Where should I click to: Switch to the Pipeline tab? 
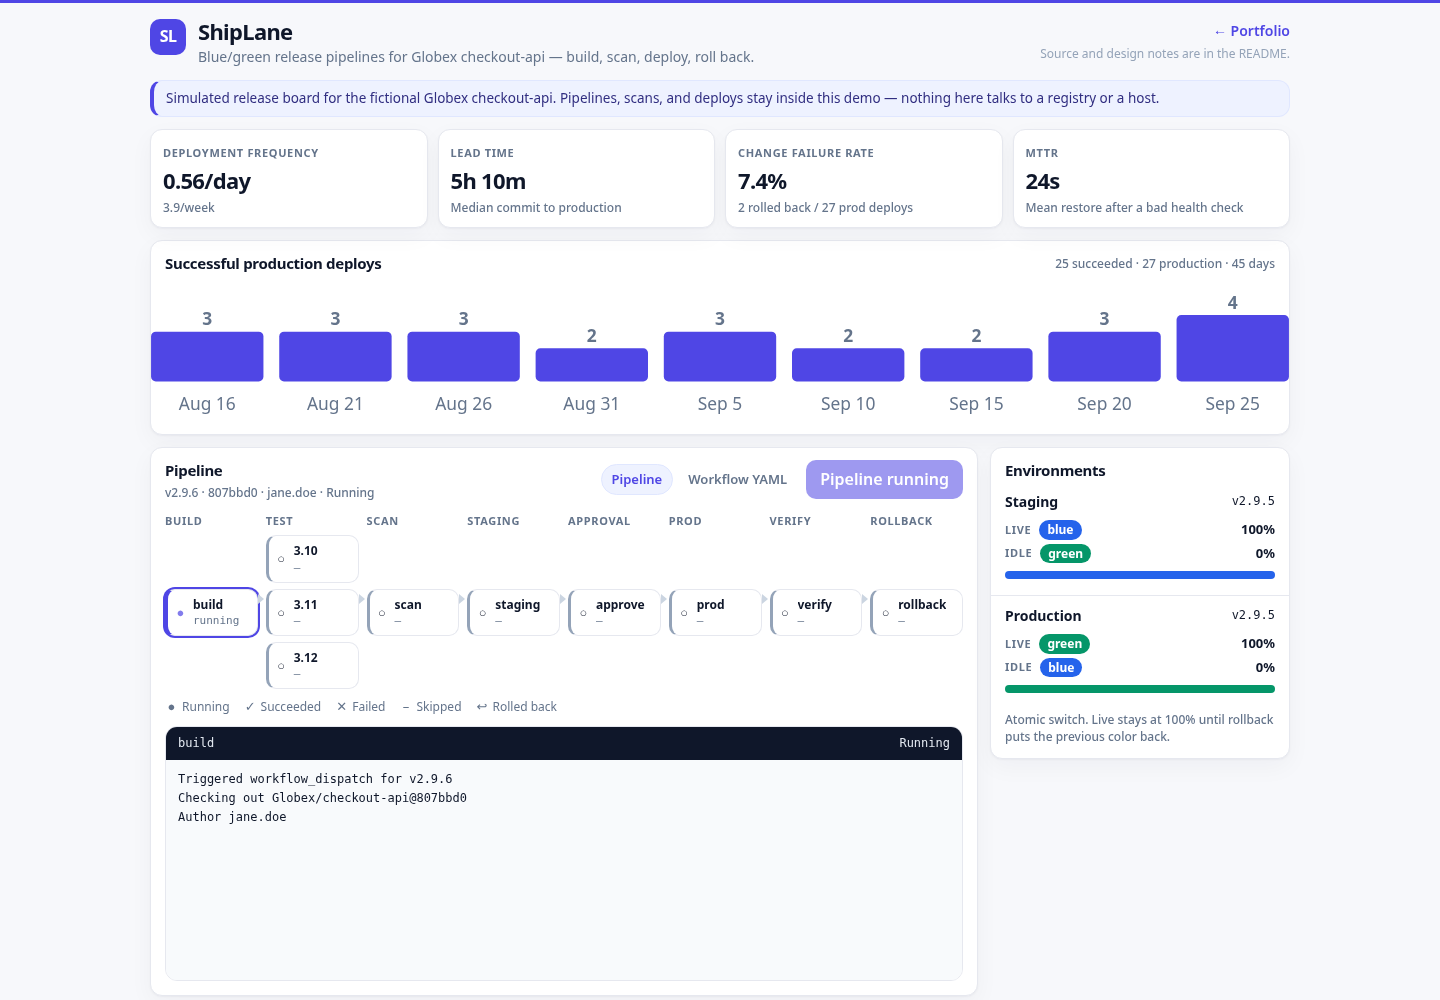pos(637,480)
